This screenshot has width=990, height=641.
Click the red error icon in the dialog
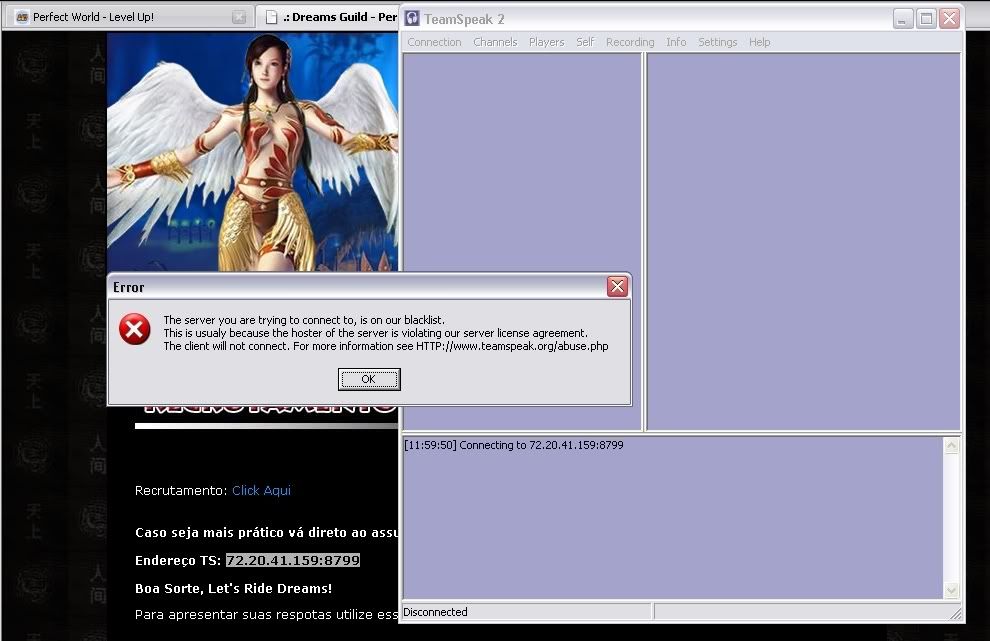(134, 329)
